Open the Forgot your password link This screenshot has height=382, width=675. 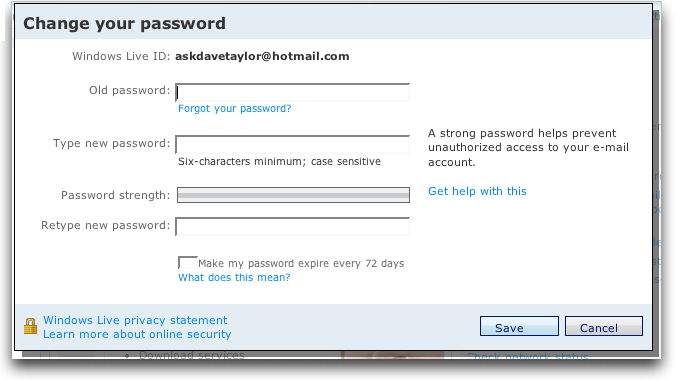click(235, 109)
